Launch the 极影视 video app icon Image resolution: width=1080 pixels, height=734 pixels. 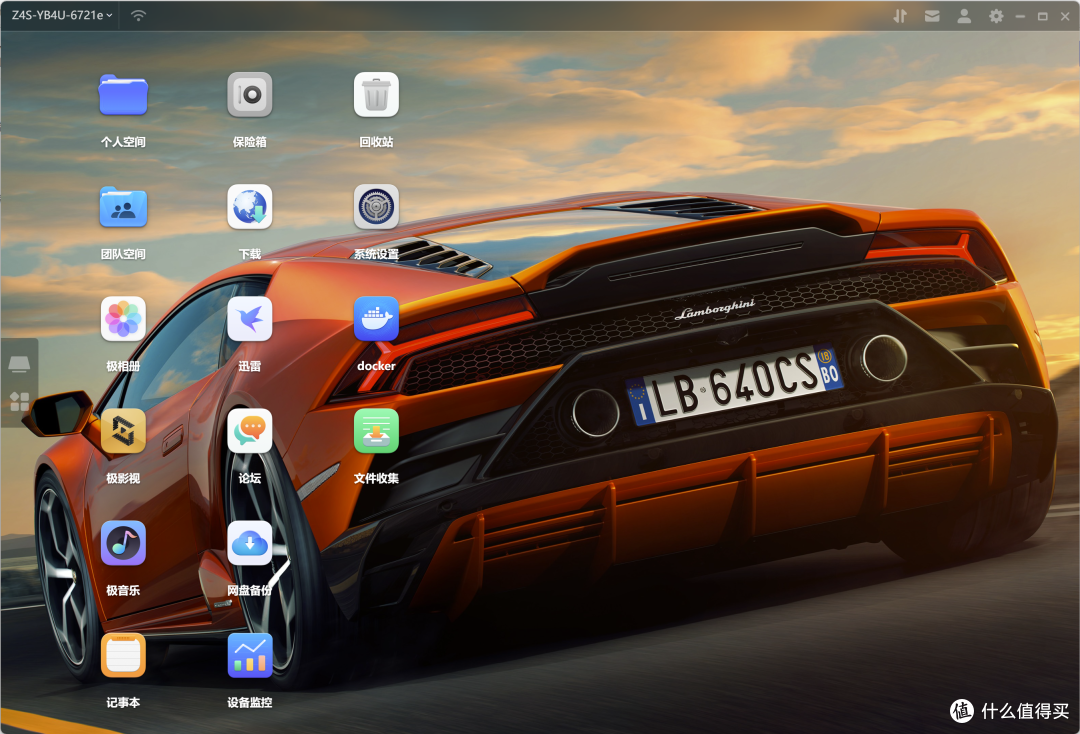[123, 431]
